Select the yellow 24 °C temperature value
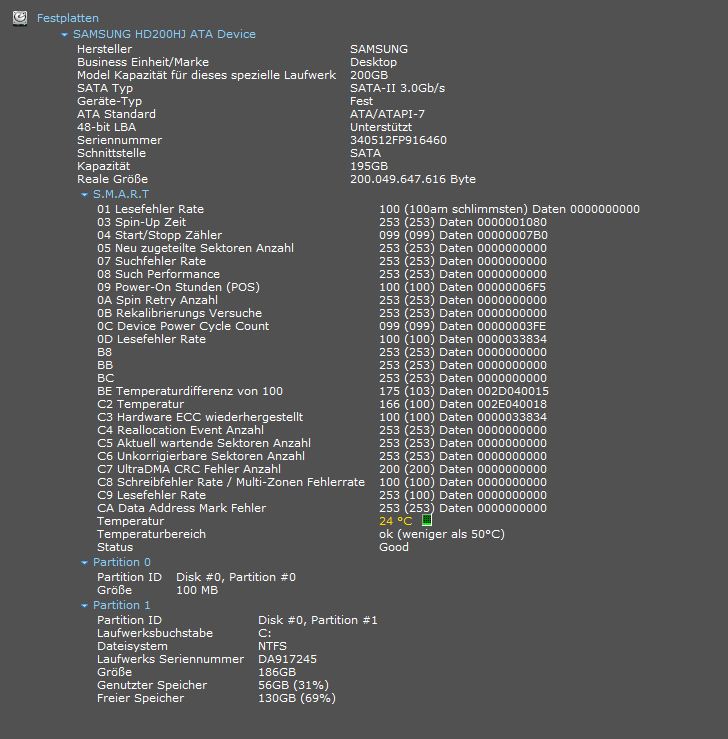This screenshot has width=728, height=739. pyautogui.click(x=395, y=521)
